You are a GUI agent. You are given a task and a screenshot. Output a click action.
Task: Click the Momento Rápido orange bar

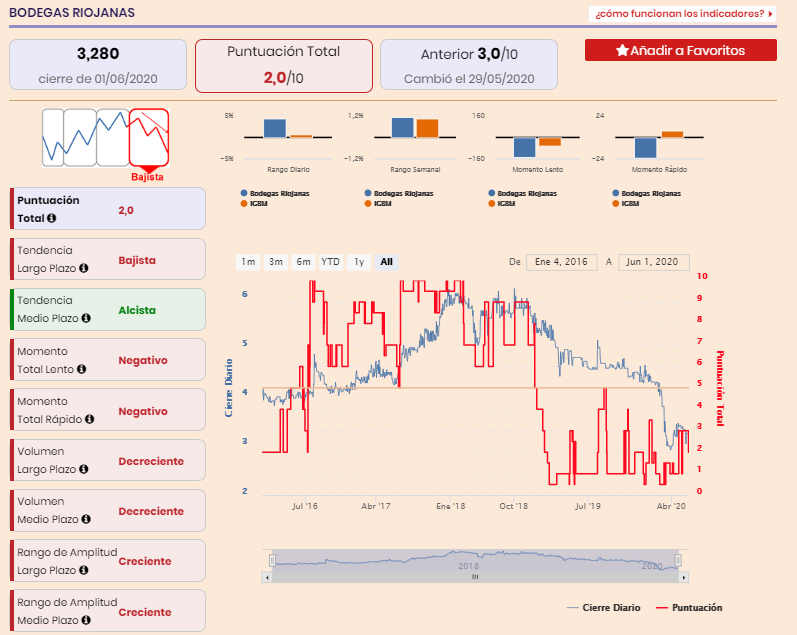[x=672, y=134]
